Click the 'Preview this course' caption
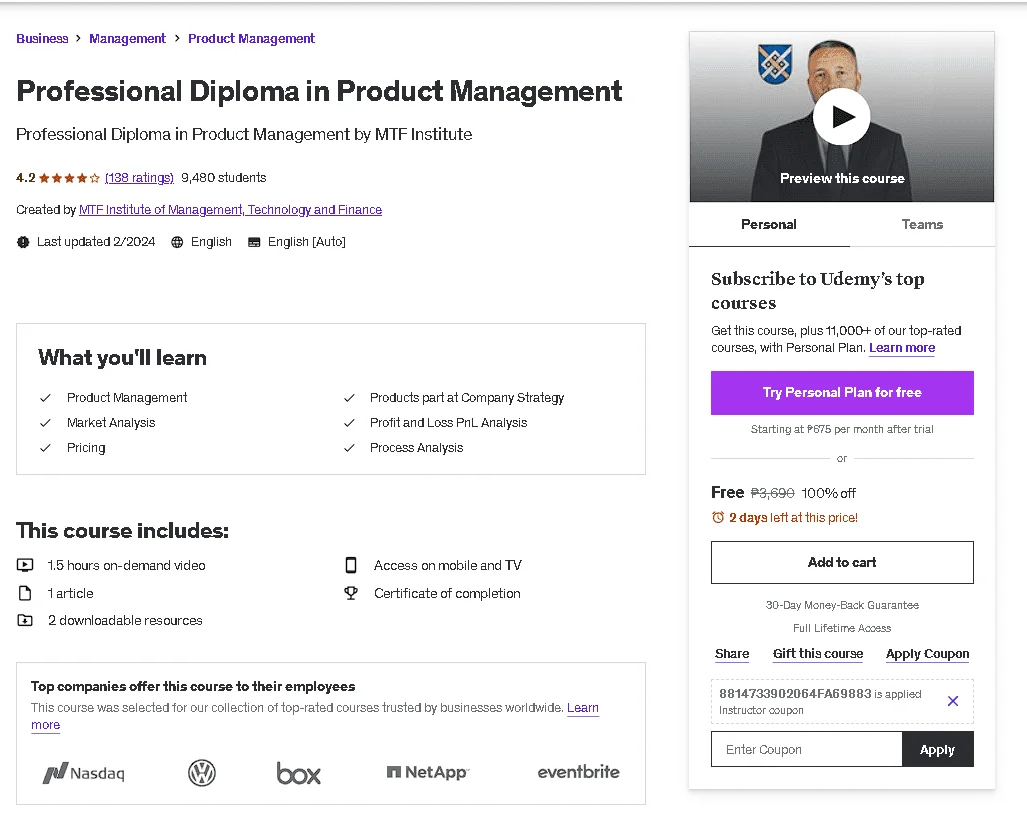 842,178
